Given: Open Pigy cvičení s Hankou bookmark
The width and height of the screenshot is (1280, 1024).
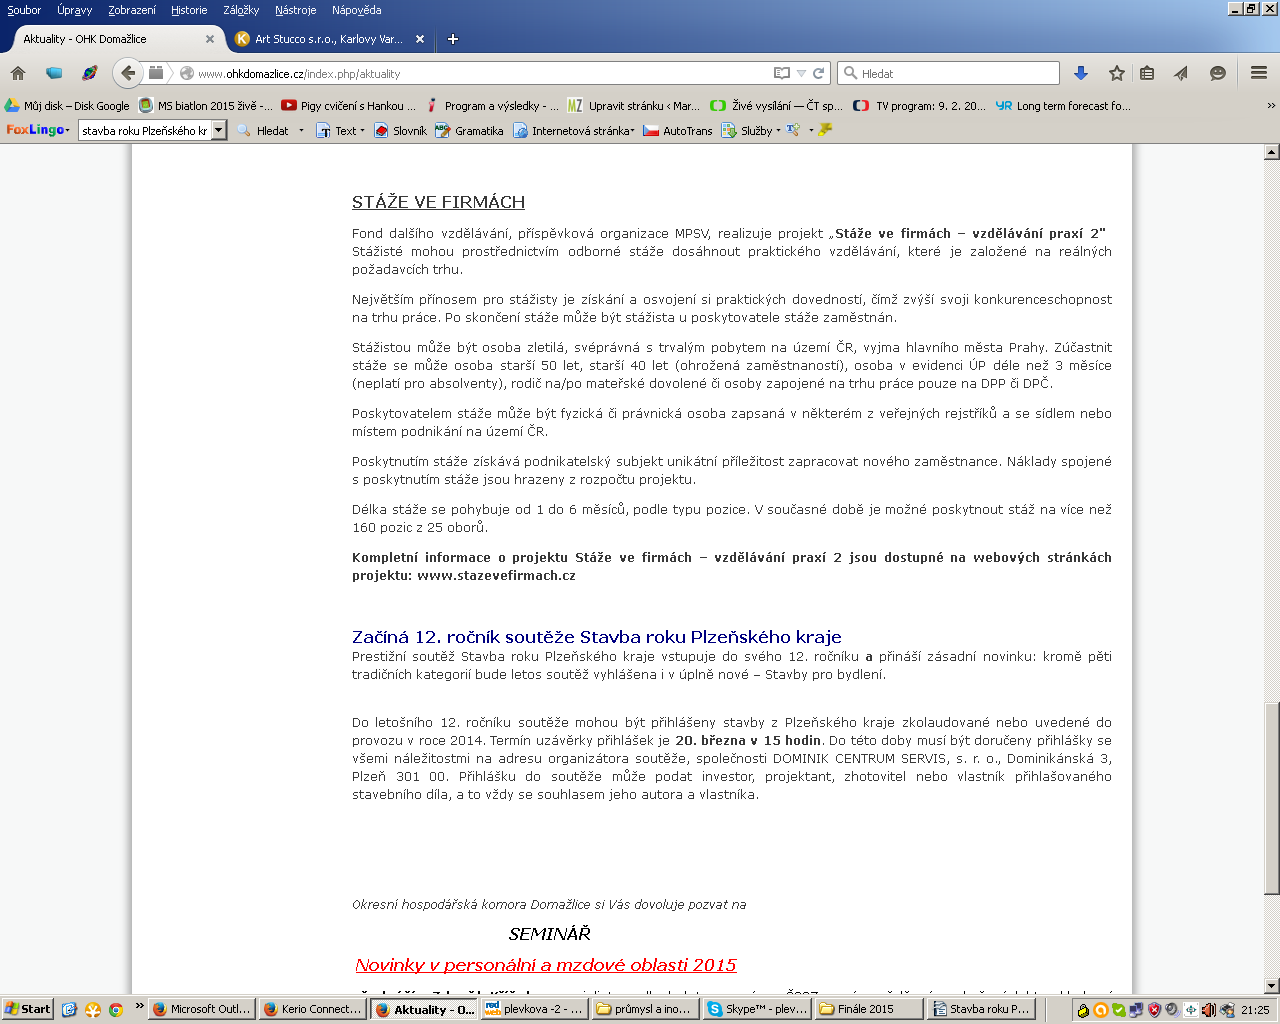Looking at the screenshot, I should [x=348, y=105].
